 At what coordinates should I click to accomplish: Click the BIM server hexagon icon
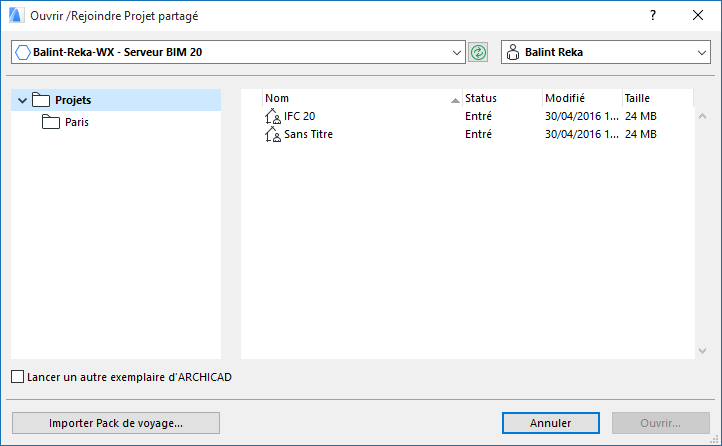(23, 52)
